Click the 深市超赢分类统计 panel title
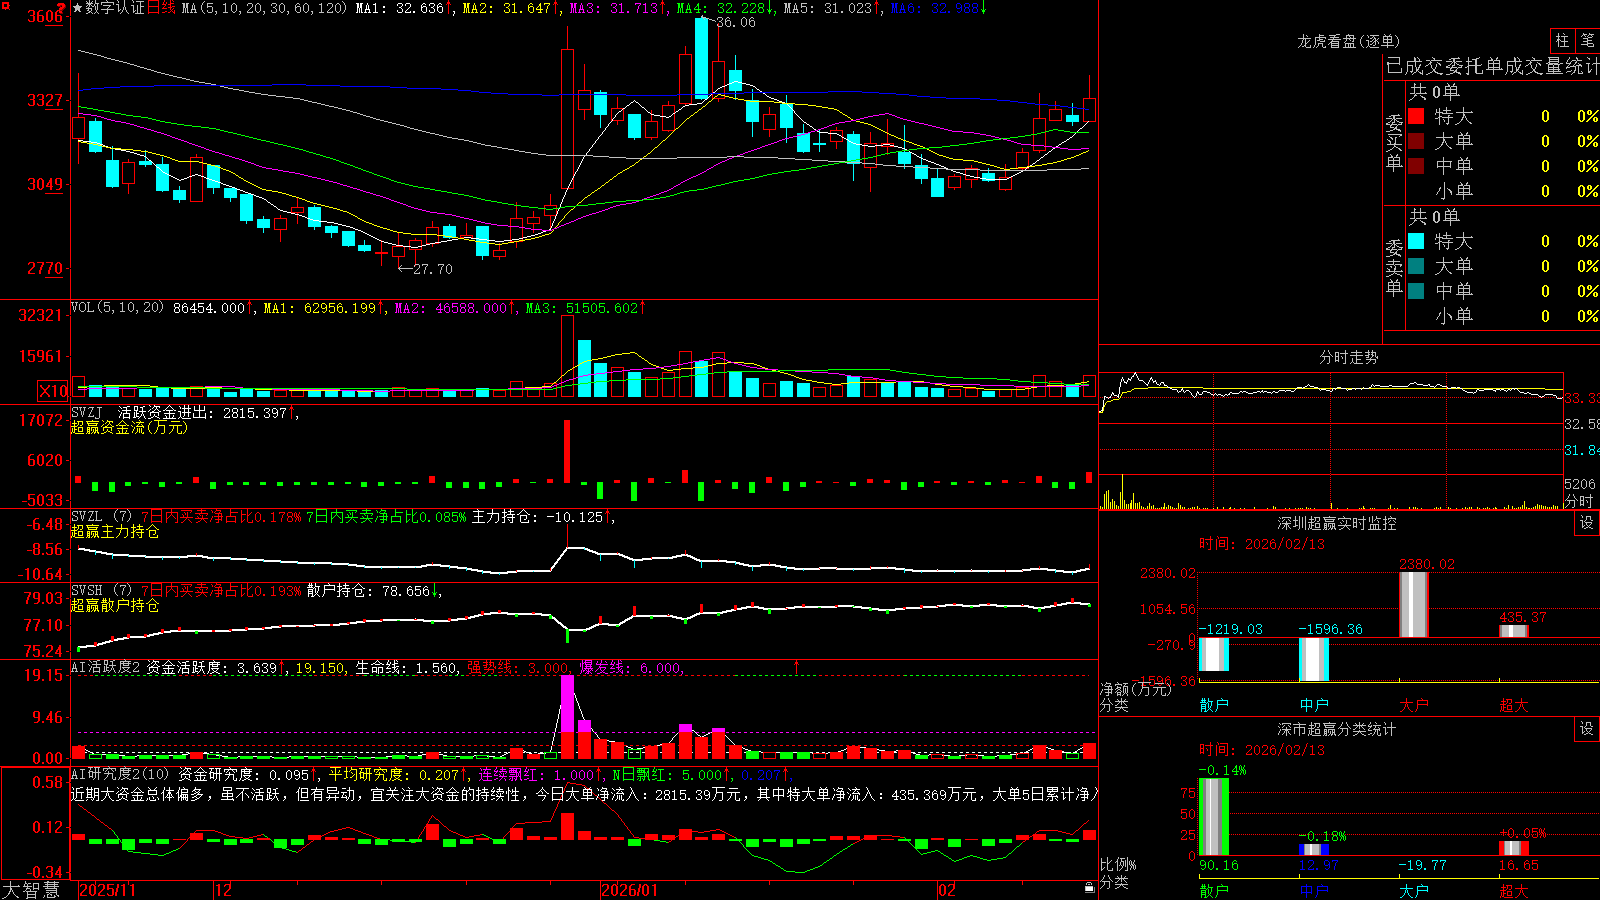Screen dimensions: 1600x900 pos(1336,729)
